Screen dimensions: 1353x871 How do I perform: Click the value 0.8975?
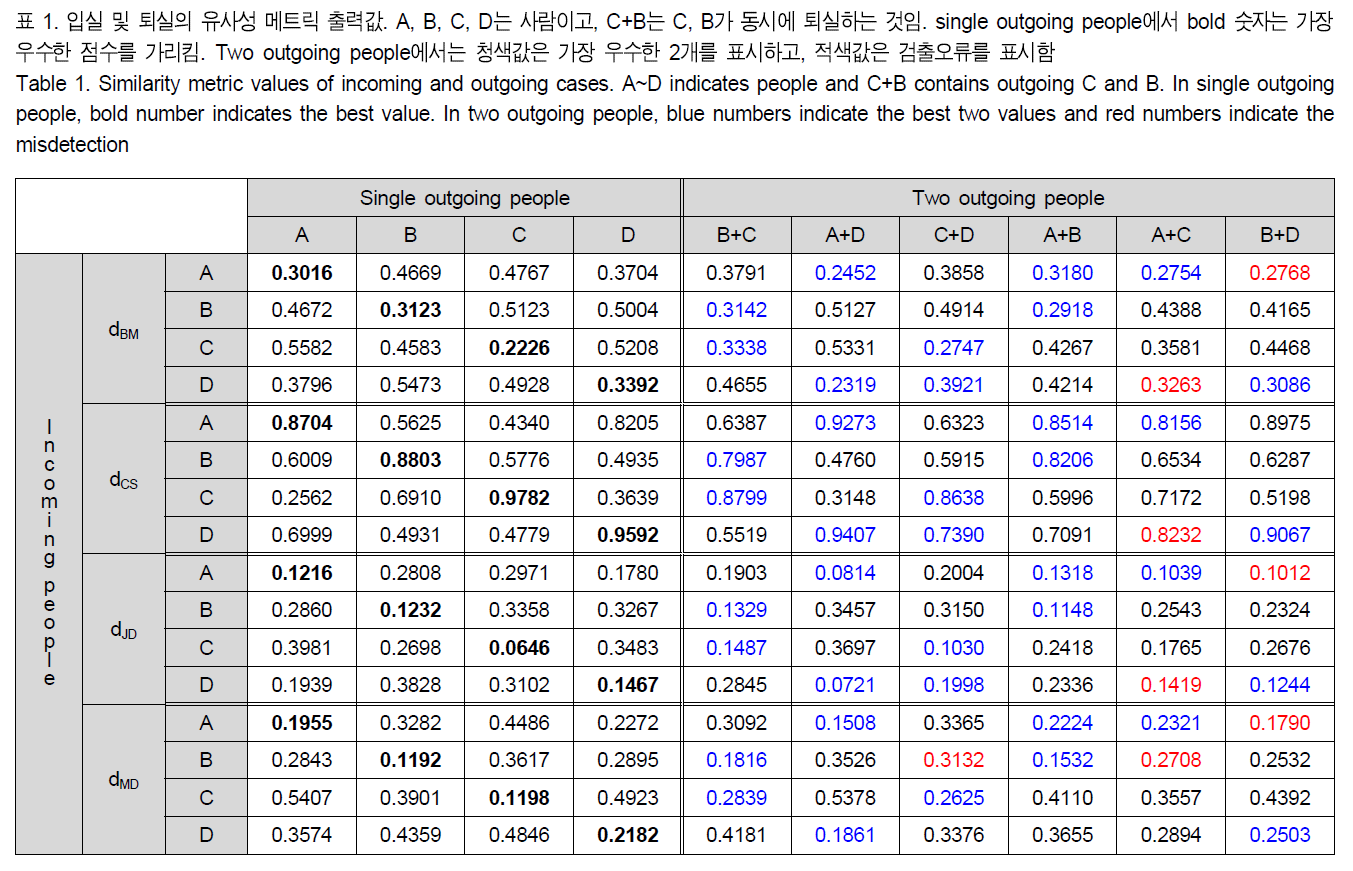pos(1280,423)
